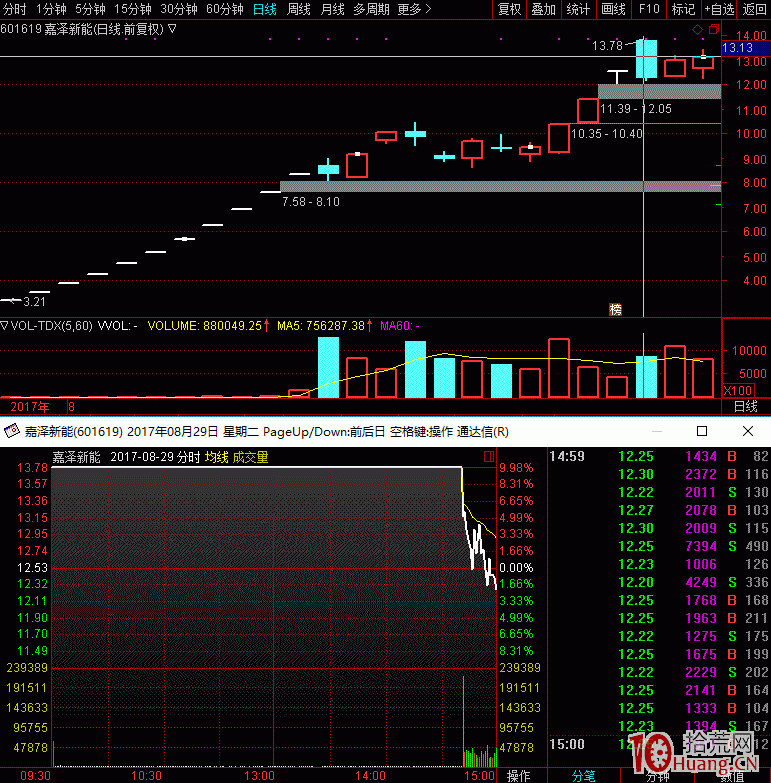Select the 分笔 tick tab
This screenshot has height=783, width=771.
[x=583, y=776]
